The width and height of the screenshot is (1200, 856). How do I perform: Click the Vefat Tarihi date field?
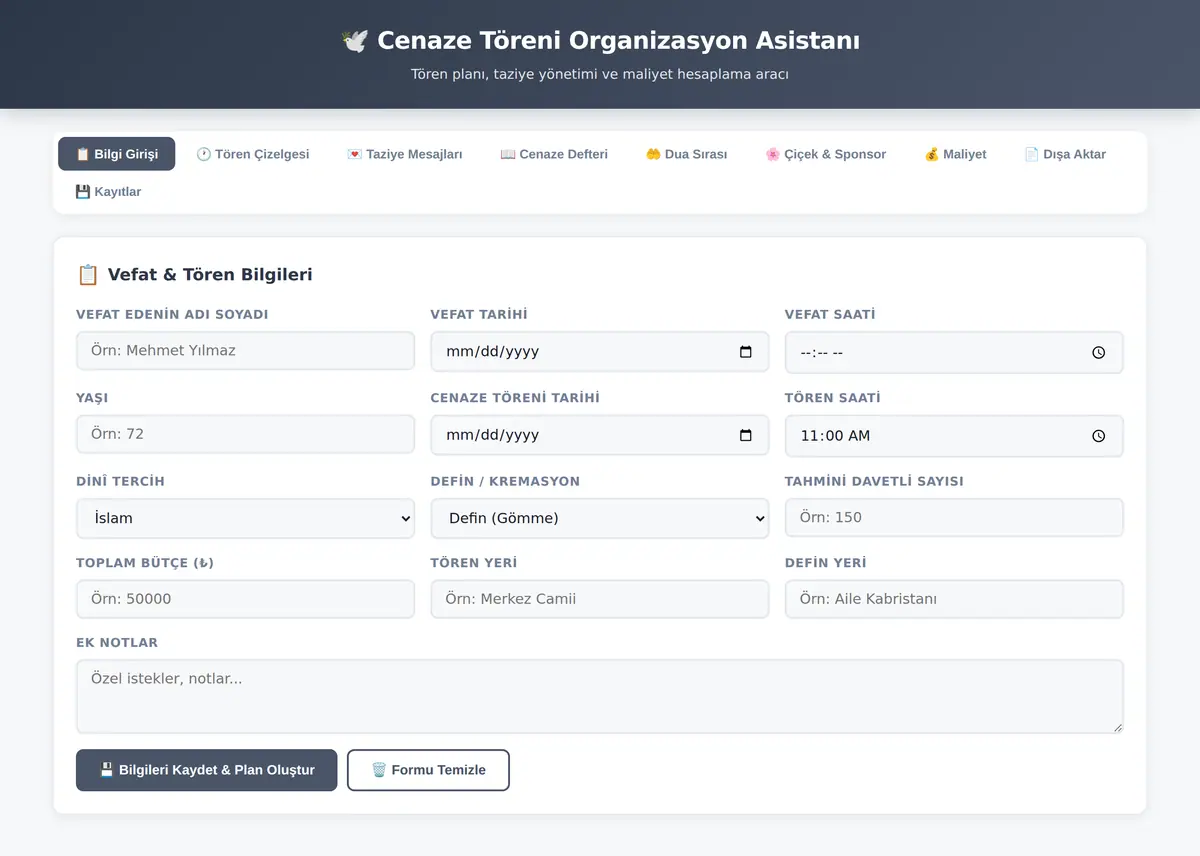pos(600,352)
